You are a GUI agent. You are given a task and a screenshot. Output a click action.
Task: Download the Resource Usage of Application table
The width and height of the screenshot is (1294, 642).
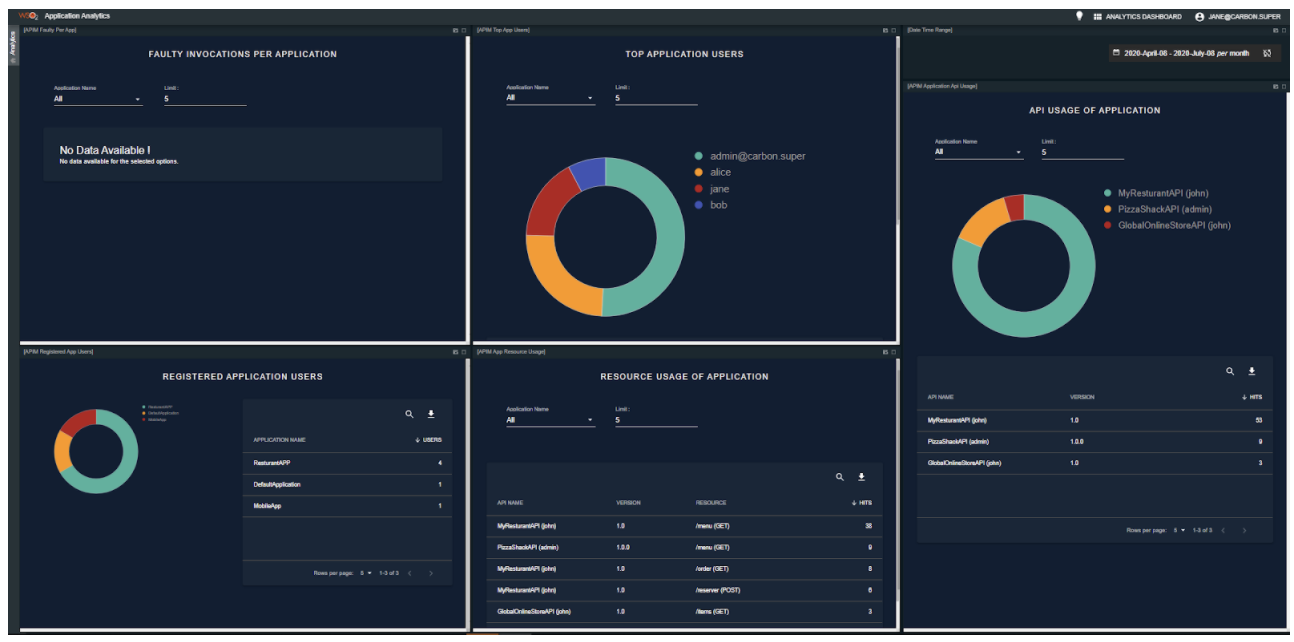861,477
